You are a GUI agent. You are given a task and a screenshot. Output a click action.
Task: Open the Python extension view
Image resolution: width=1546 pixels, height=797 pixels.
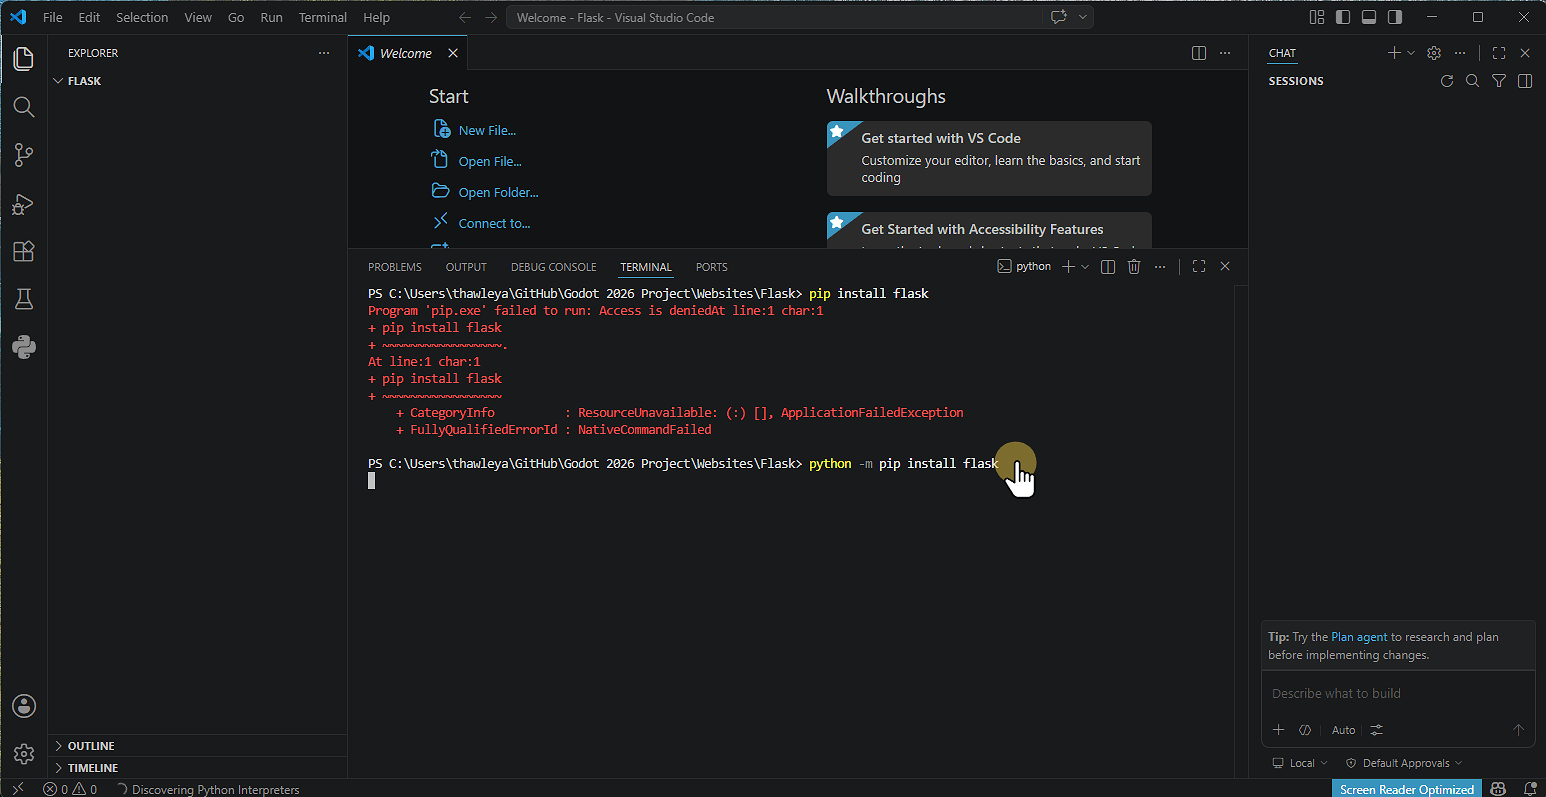click(24, 347)
